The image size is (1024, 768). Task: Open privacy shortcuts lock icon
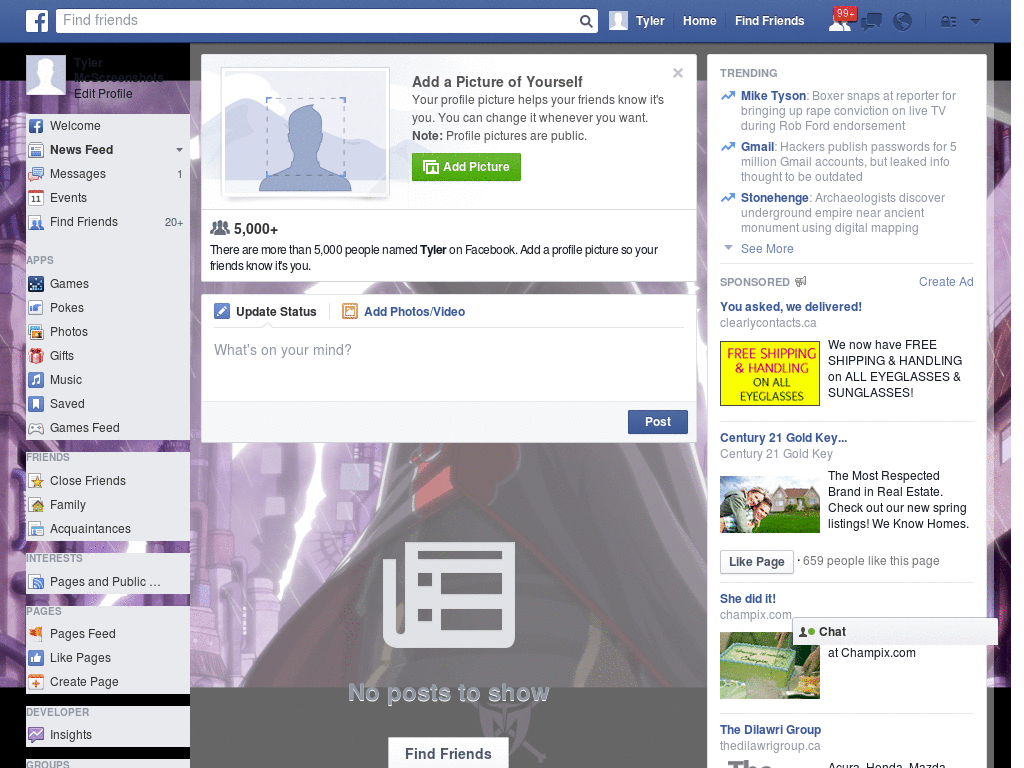(x=948, y=22)
